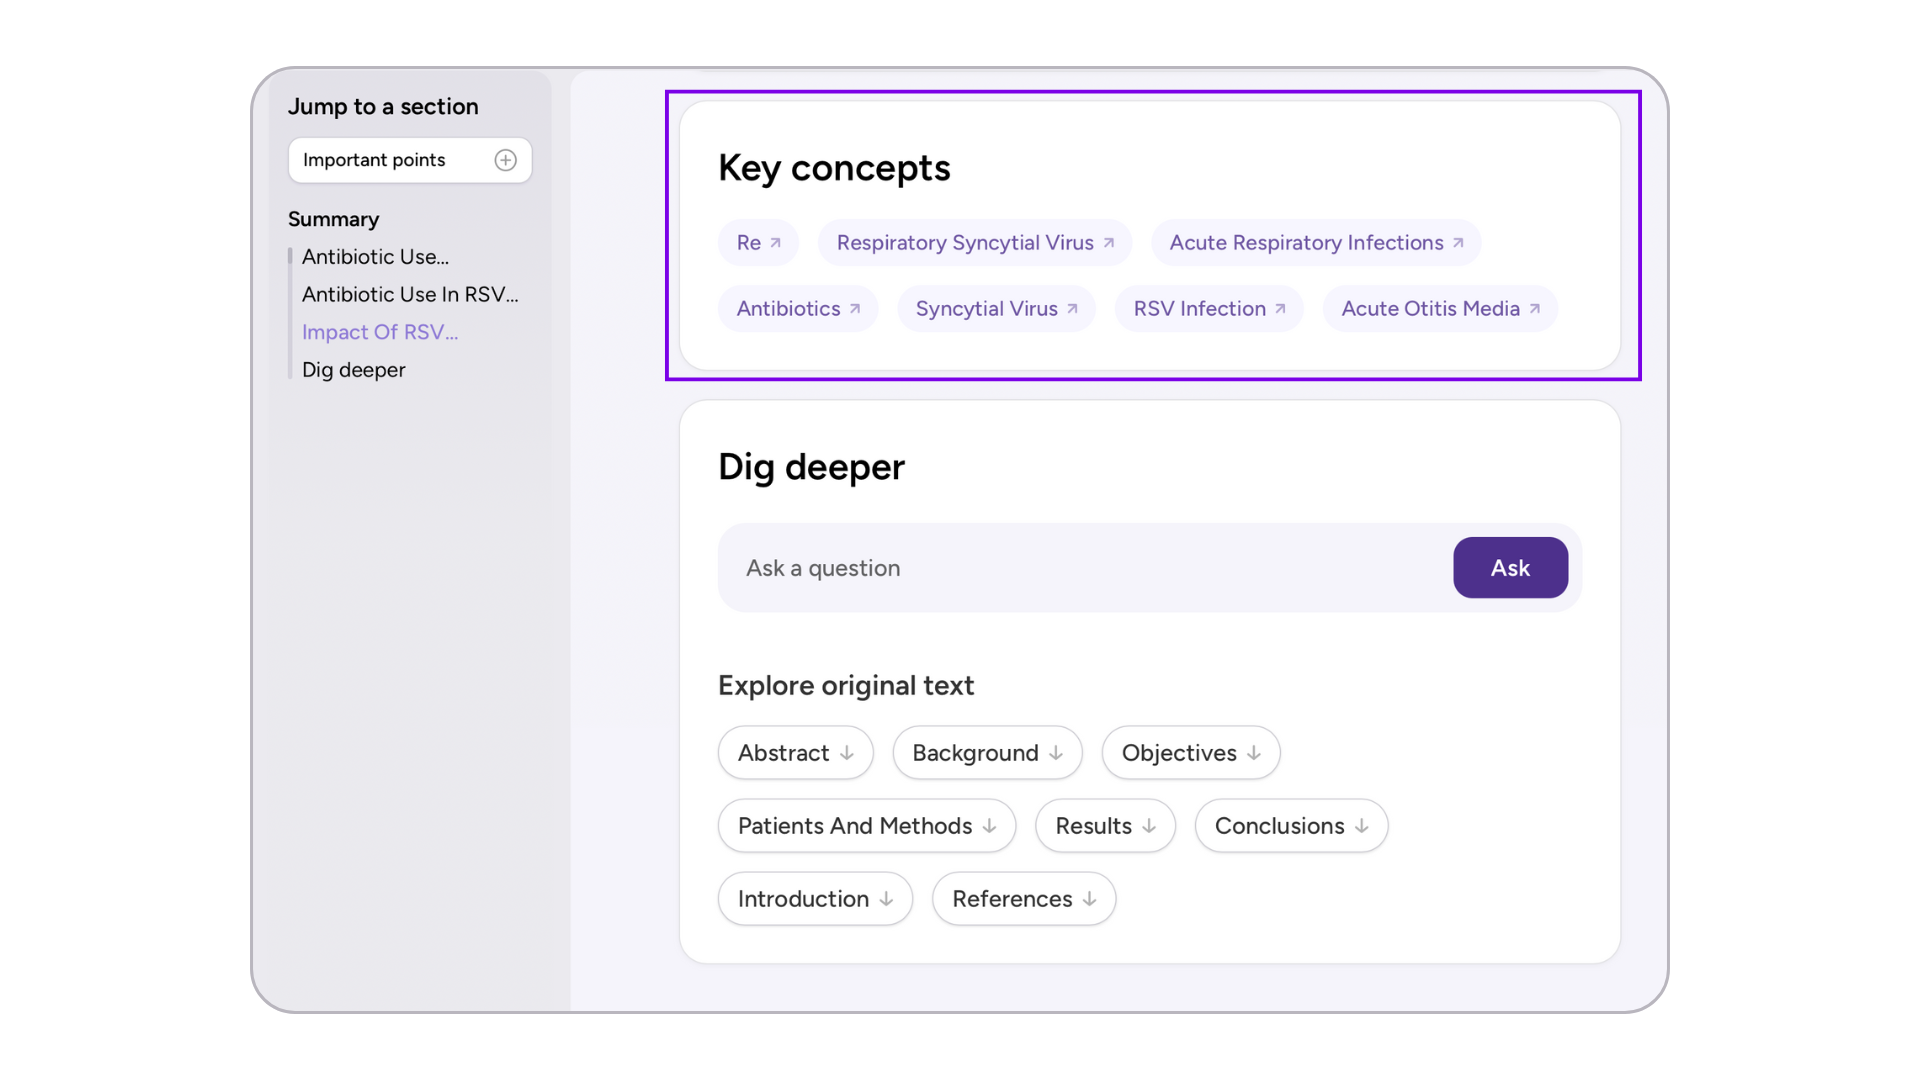1920x1080 pixels.
Task: Submit question with the Ask button
Action: [x=1510, y=568]
